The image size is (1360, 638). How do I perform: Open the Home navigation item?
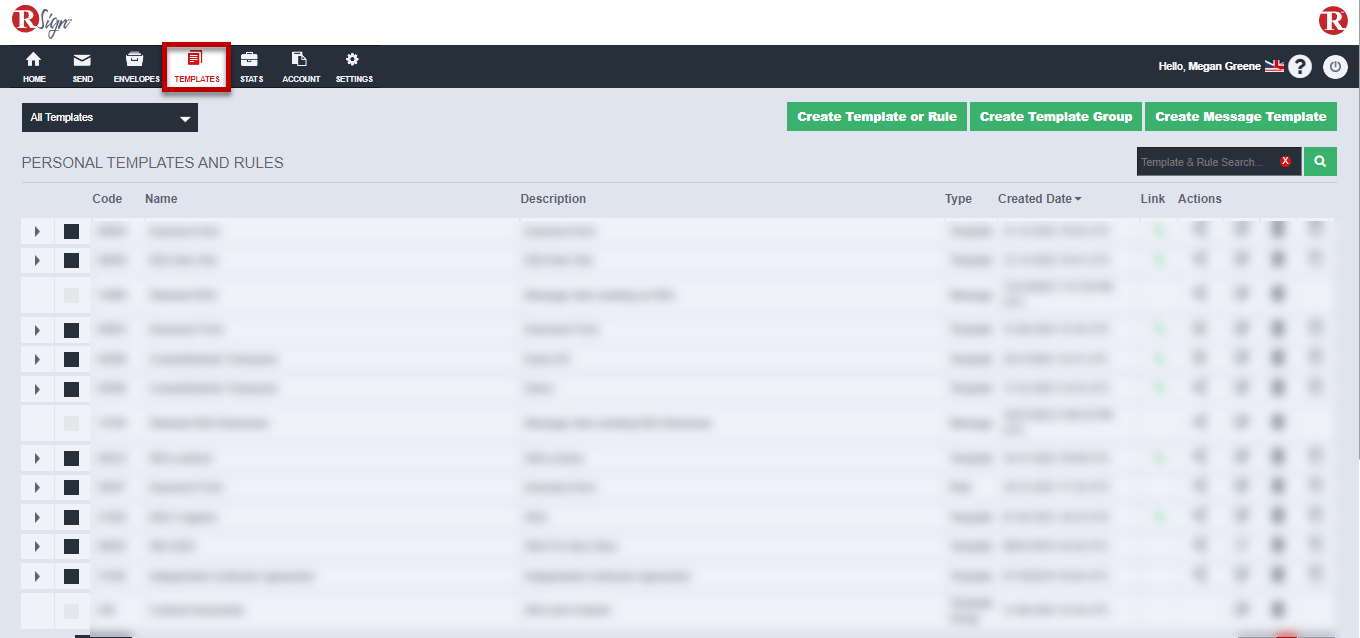coord(34,66)
